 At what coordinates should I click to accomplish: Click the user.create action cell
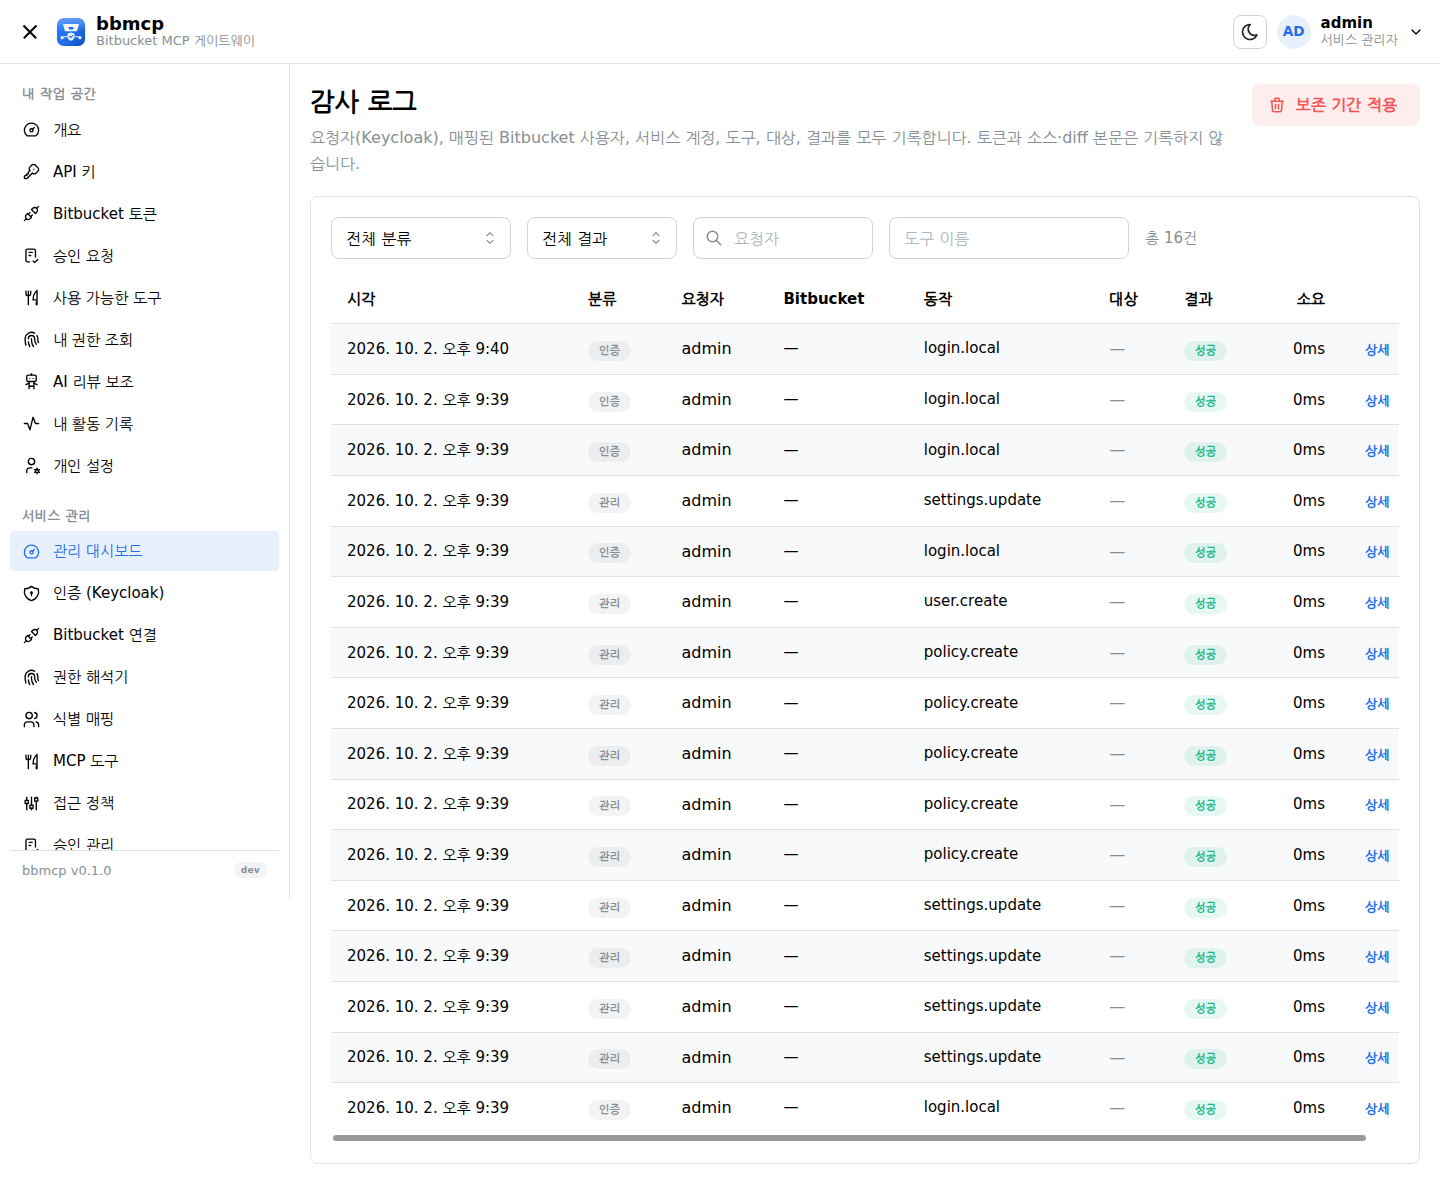(x=965, y=601)
